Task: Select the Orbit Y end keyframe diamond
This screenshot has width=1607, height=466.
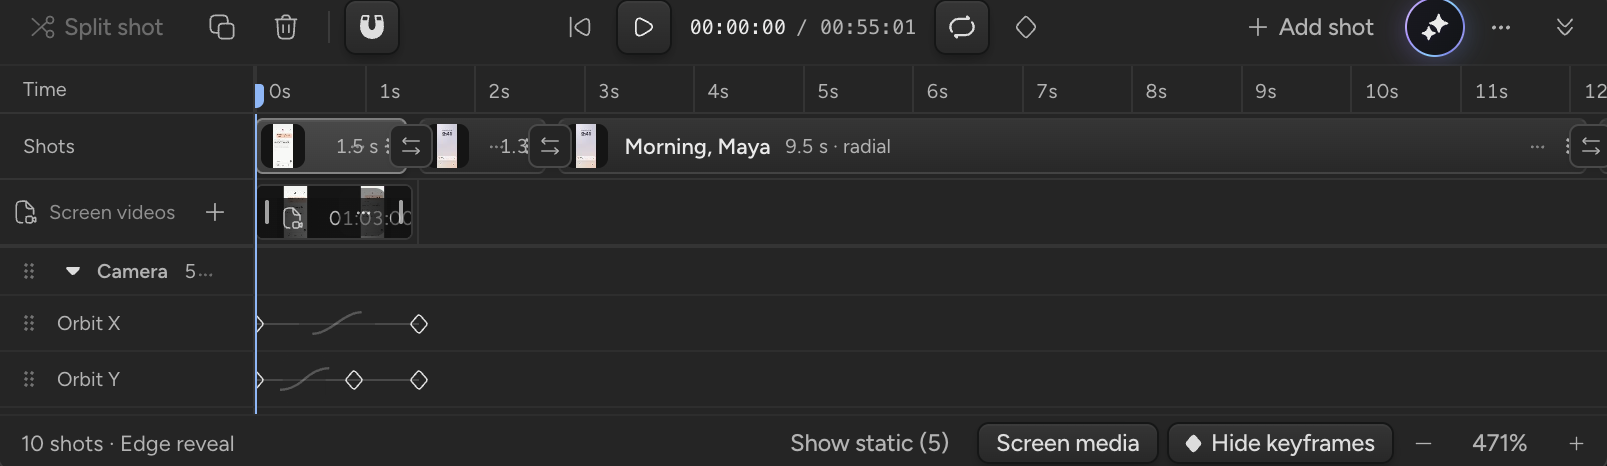Action: pos(419,380)
